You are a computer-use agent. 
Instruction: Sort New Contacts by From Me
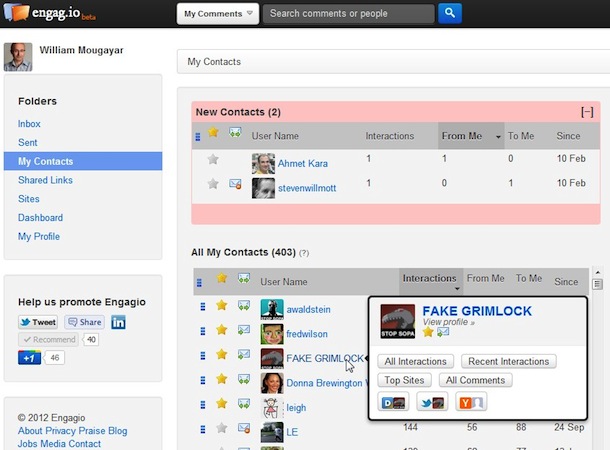coord(471,136)
